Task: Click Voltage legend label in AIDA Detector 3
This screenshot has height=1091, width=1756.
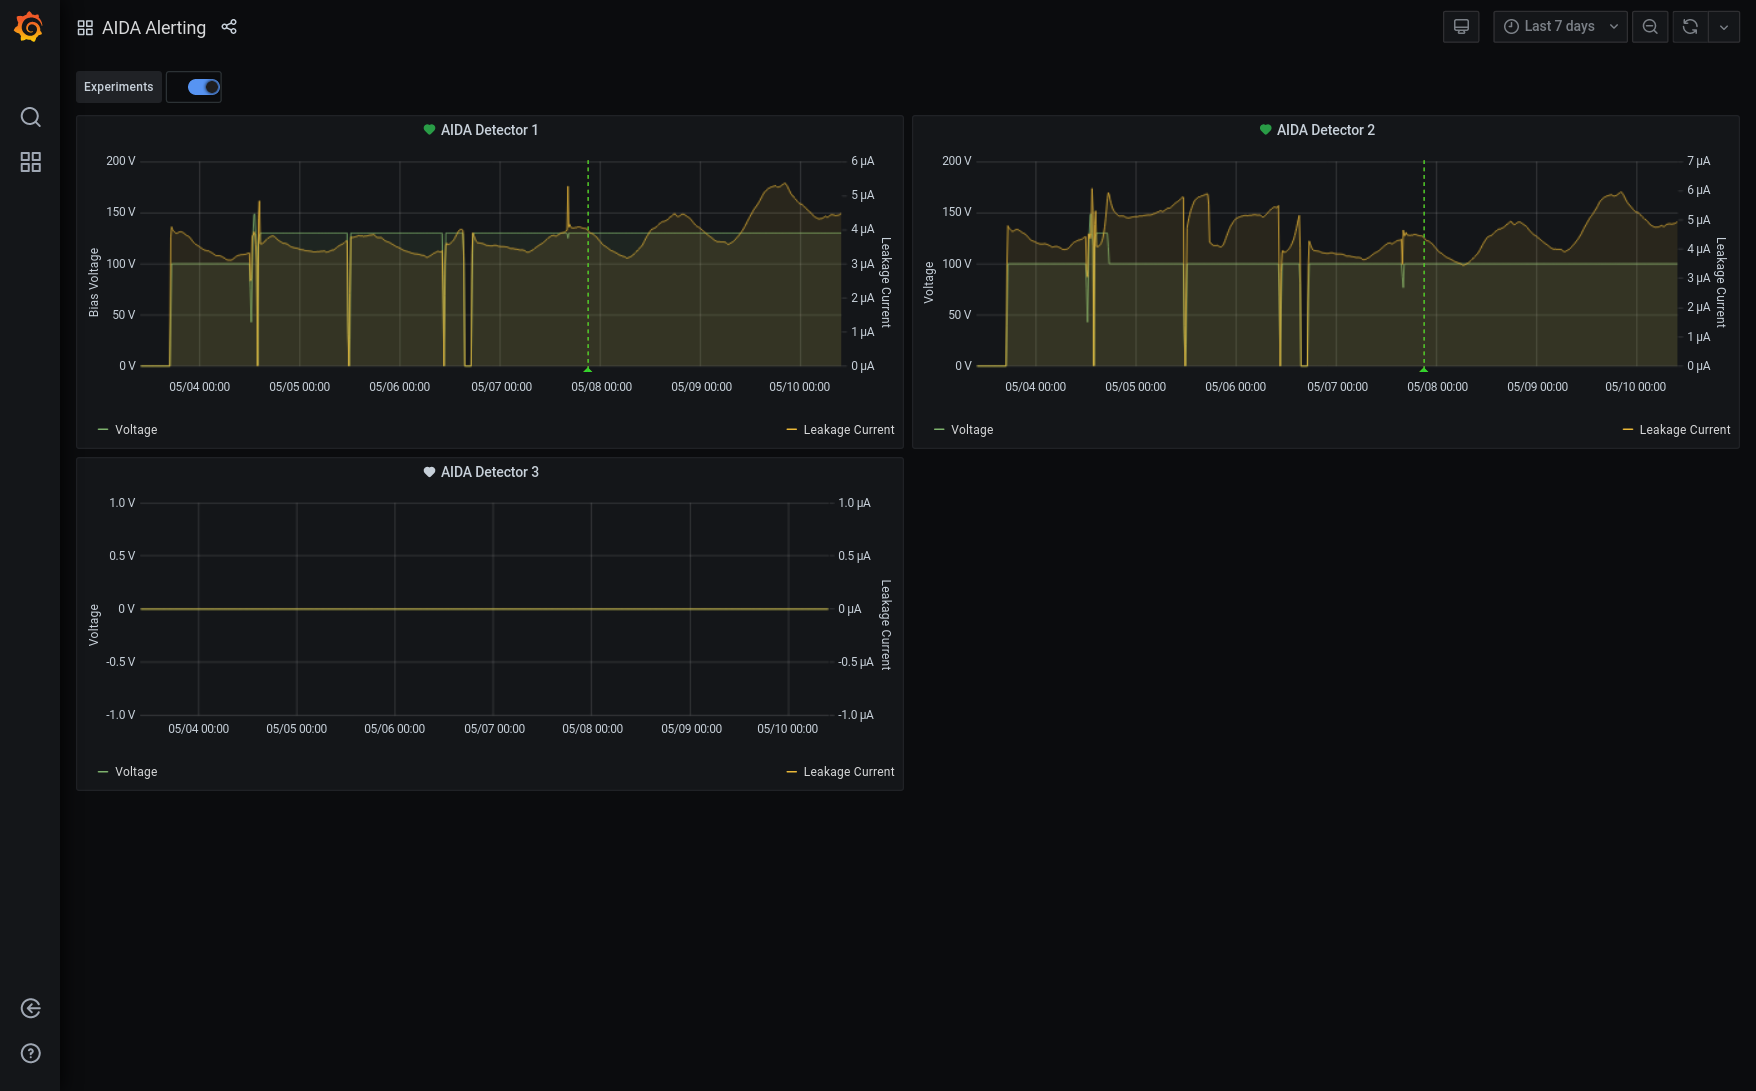Action: [x=136, y=772]
